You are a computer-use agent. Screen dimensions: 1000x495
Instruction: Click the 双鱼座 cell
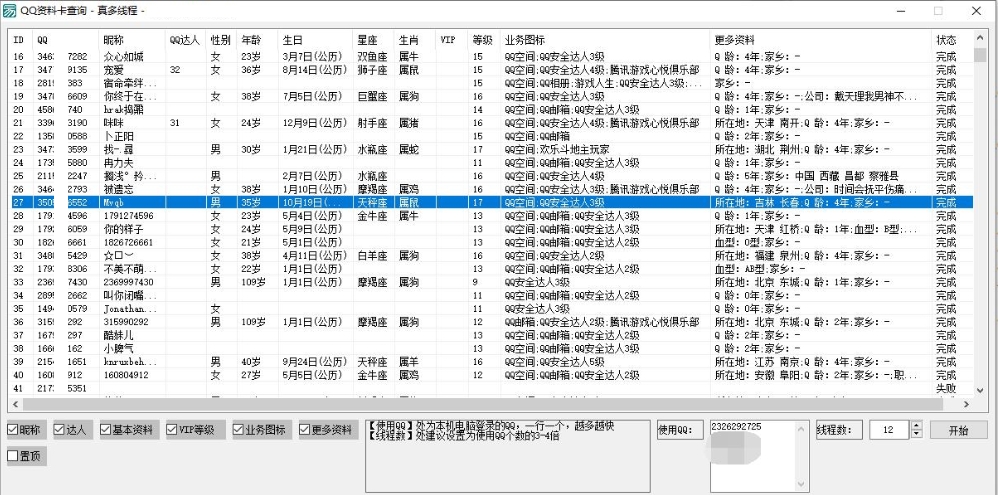point(372,56)
